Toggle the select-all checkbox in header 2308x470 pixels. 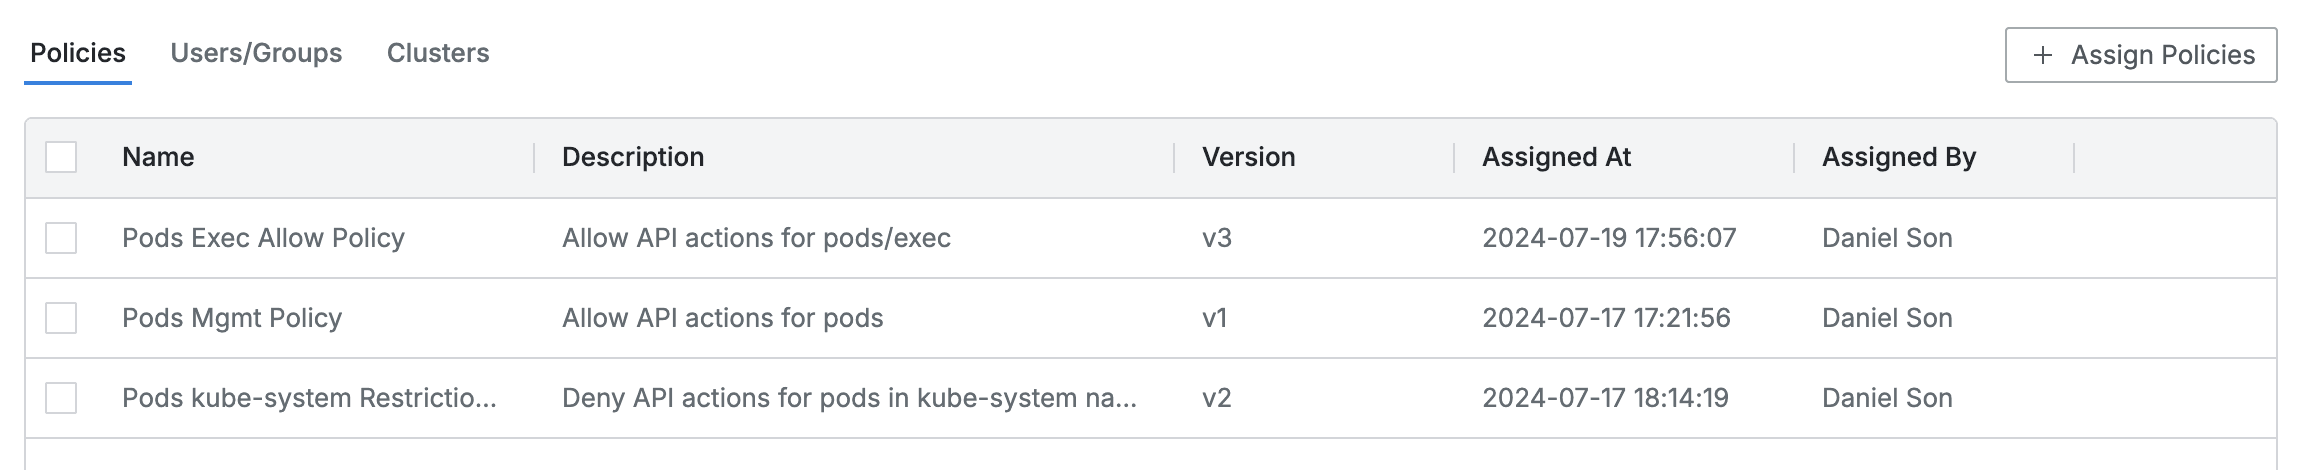[61, 157]
